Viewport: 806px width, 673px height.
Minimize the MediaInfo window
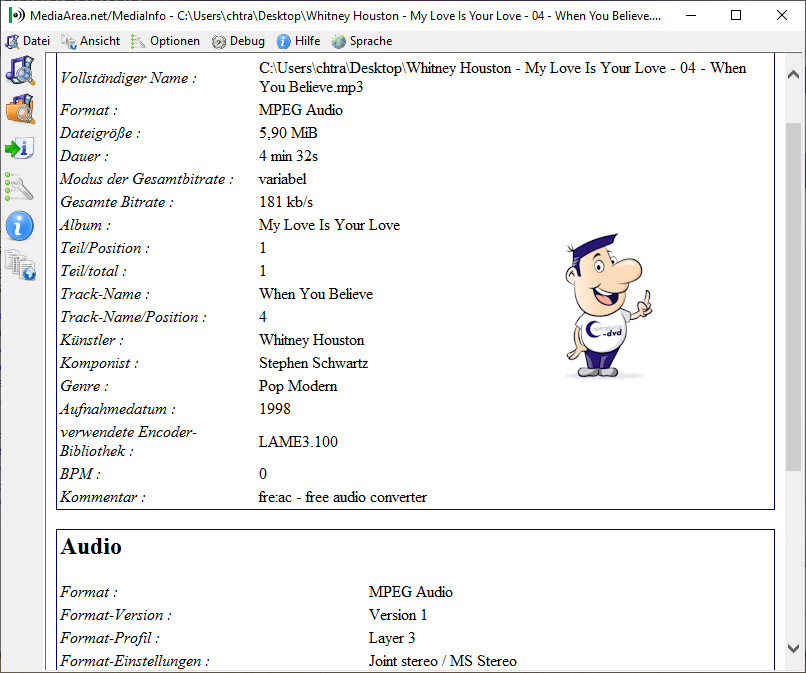click(x=690, y=16)
